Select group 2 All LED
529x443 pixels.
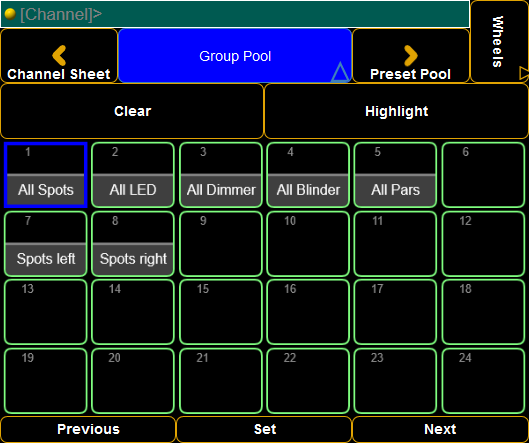pyautogui.click(x=133, y=175)
